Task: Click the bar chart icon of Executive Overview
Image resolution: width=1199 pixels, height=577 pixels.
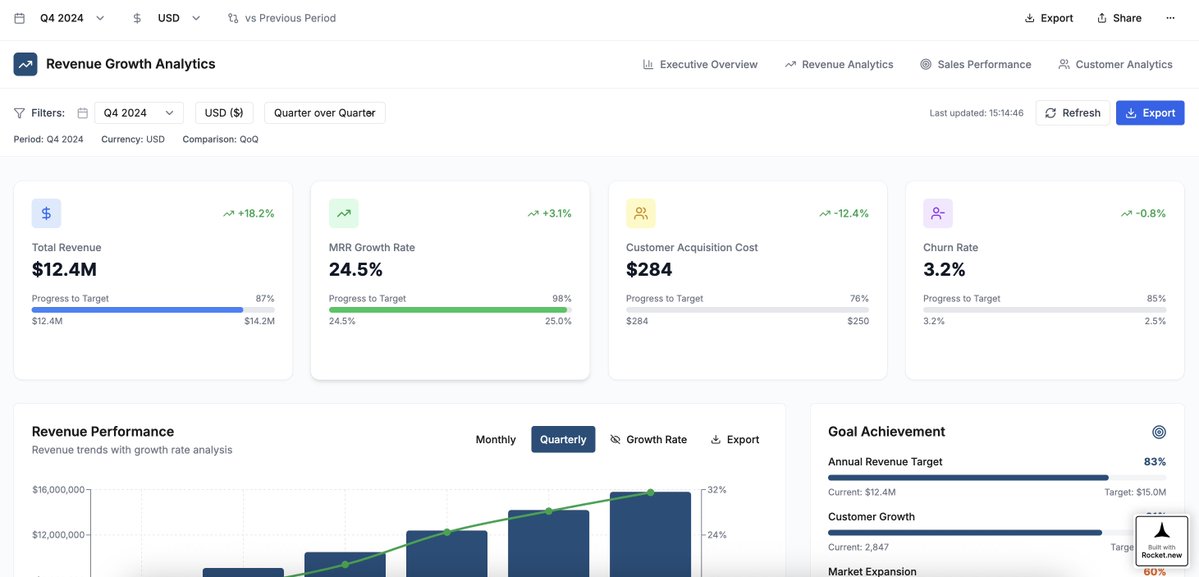Action: pyautogui.click(x=648, y=64)
